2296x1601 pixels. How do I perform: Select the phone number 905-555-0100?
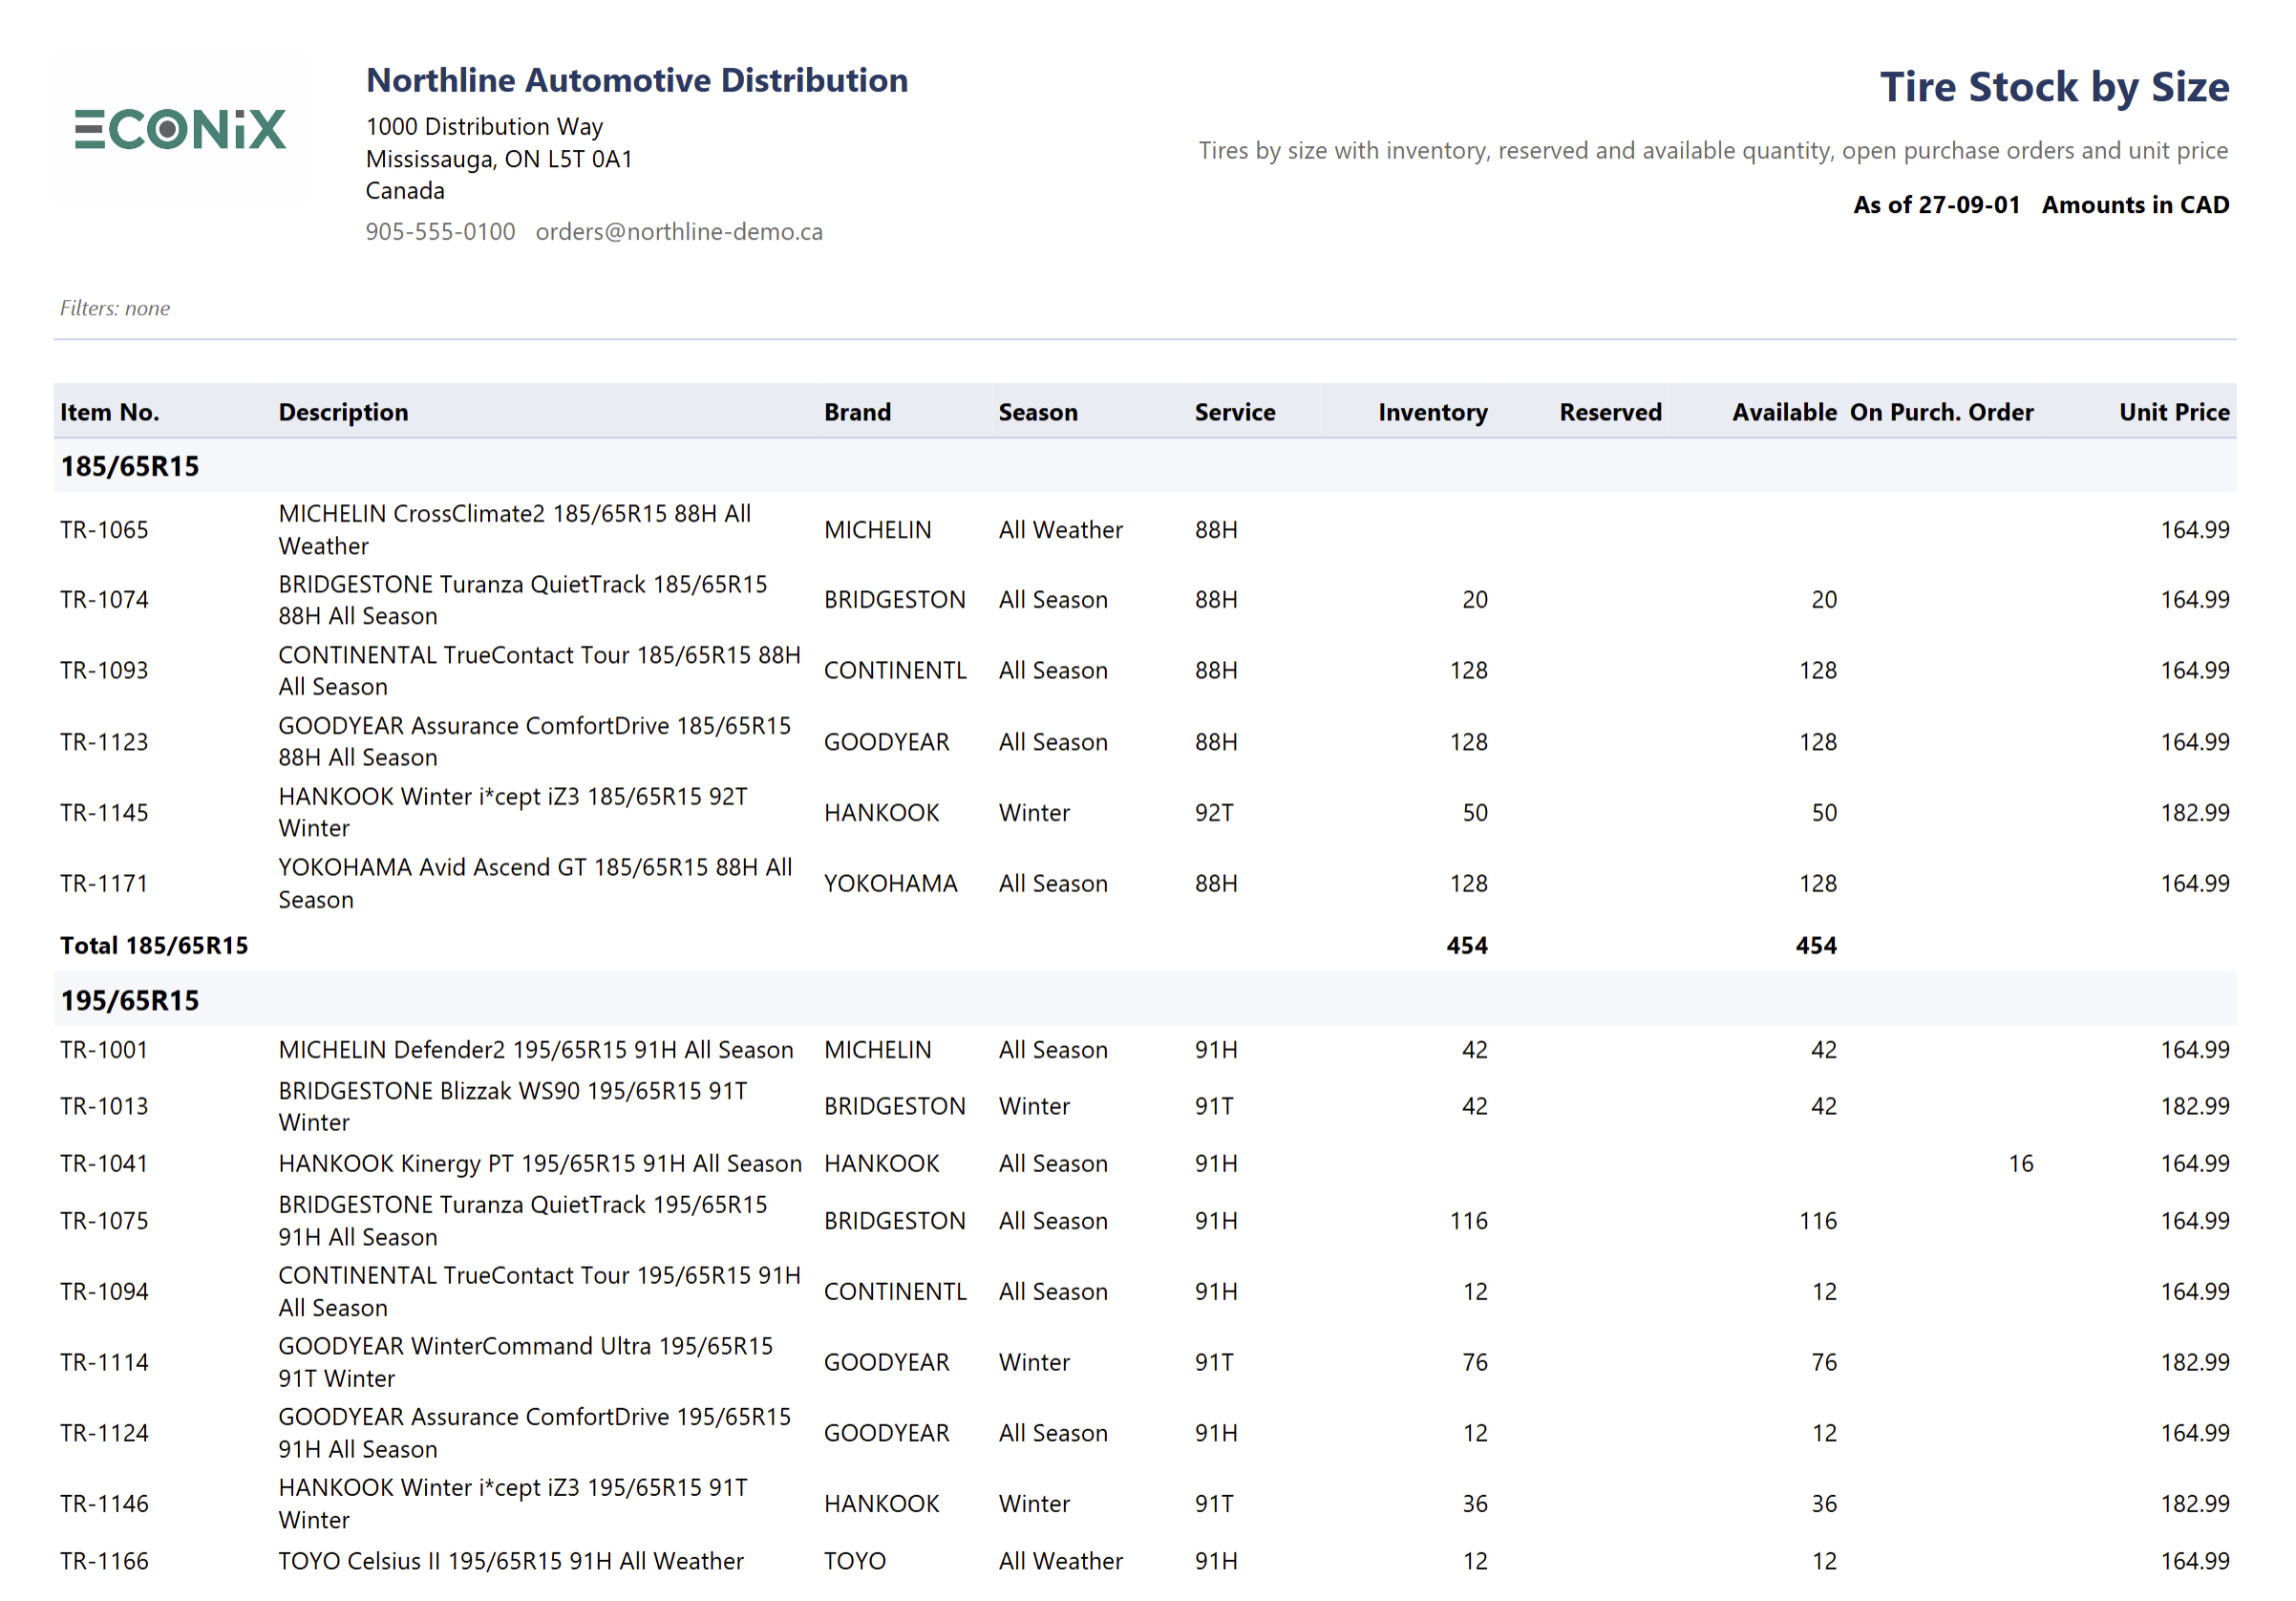pyautogui.click(x=440, y=231)
